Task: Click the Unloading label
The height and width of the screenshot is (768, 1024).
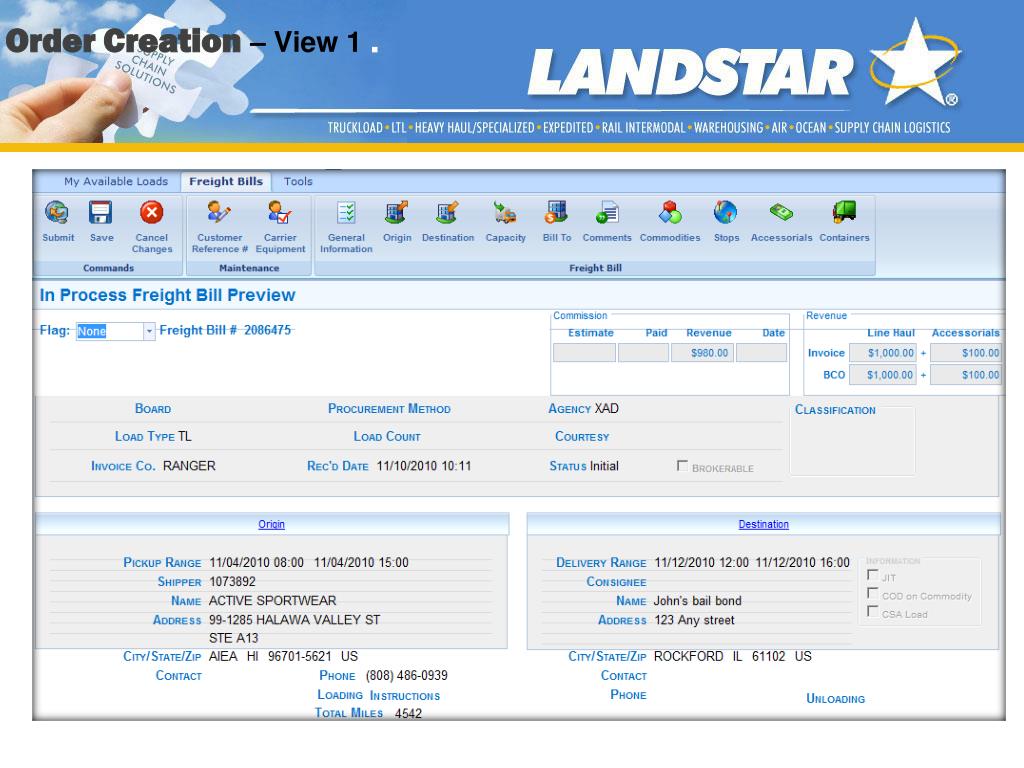Action: pyautogui.click(x=835, y=699)
